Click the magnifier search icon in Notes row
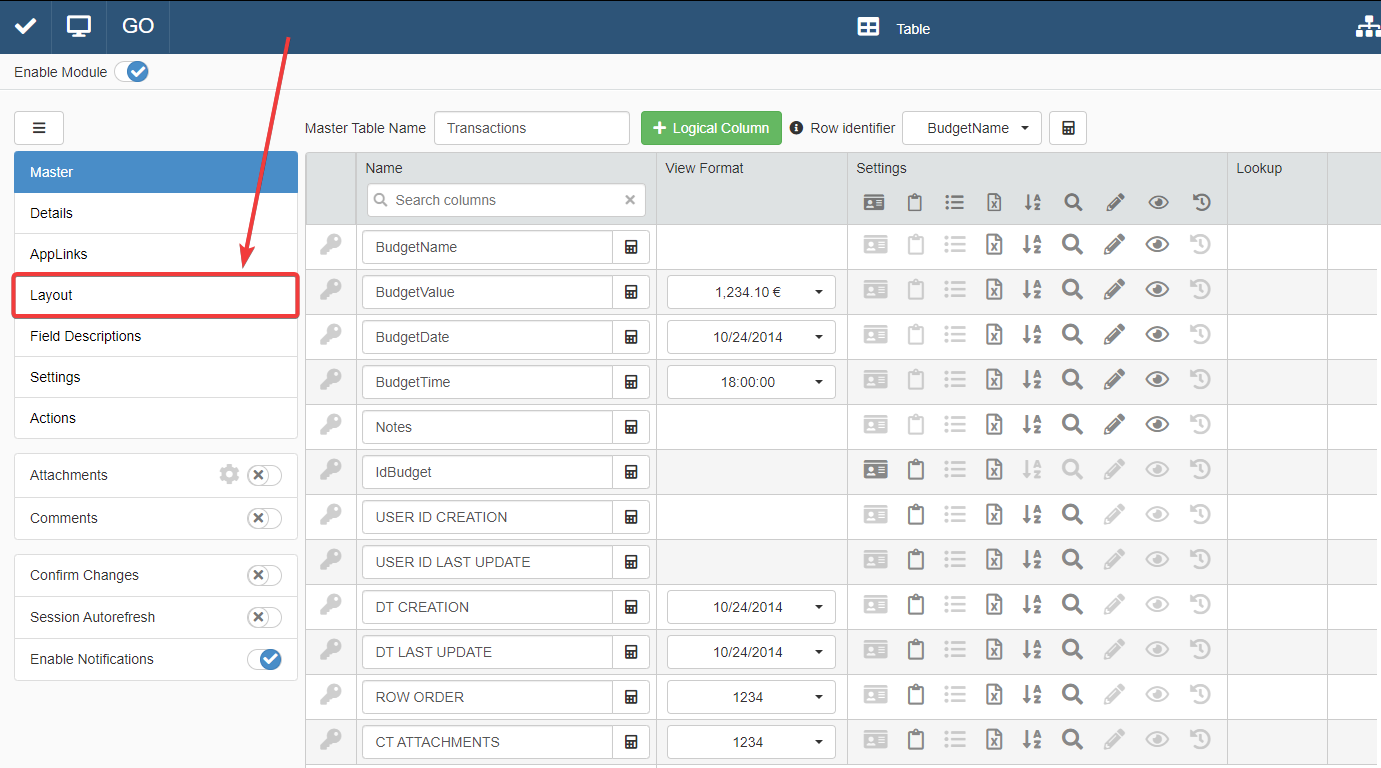1381x768 pixels. [1072, 425]
